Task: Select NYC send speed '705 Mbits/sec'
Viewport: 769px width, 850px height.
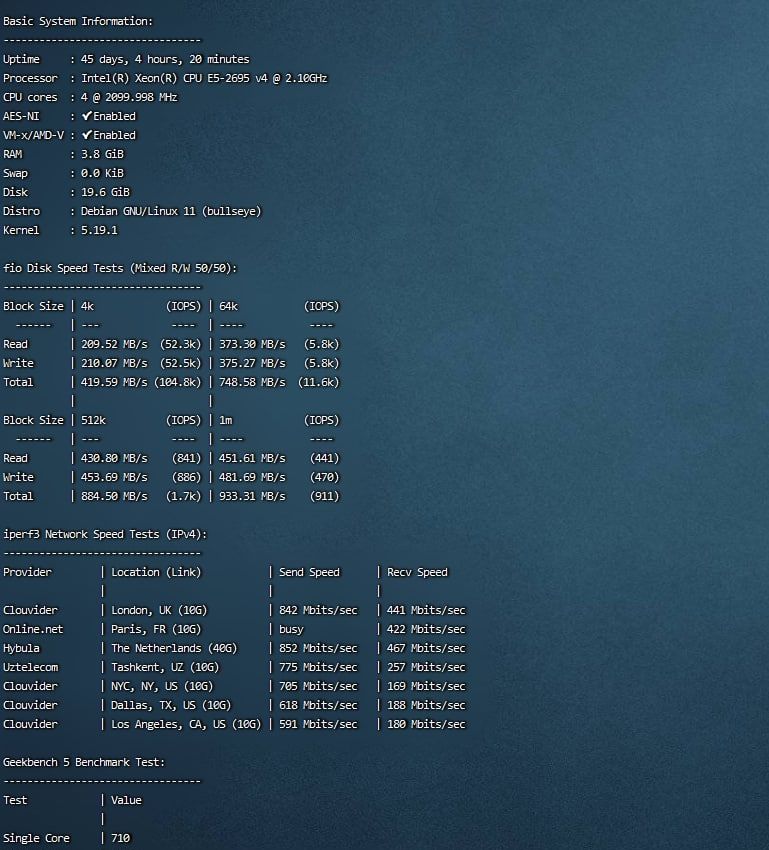Action: point(318,686)
